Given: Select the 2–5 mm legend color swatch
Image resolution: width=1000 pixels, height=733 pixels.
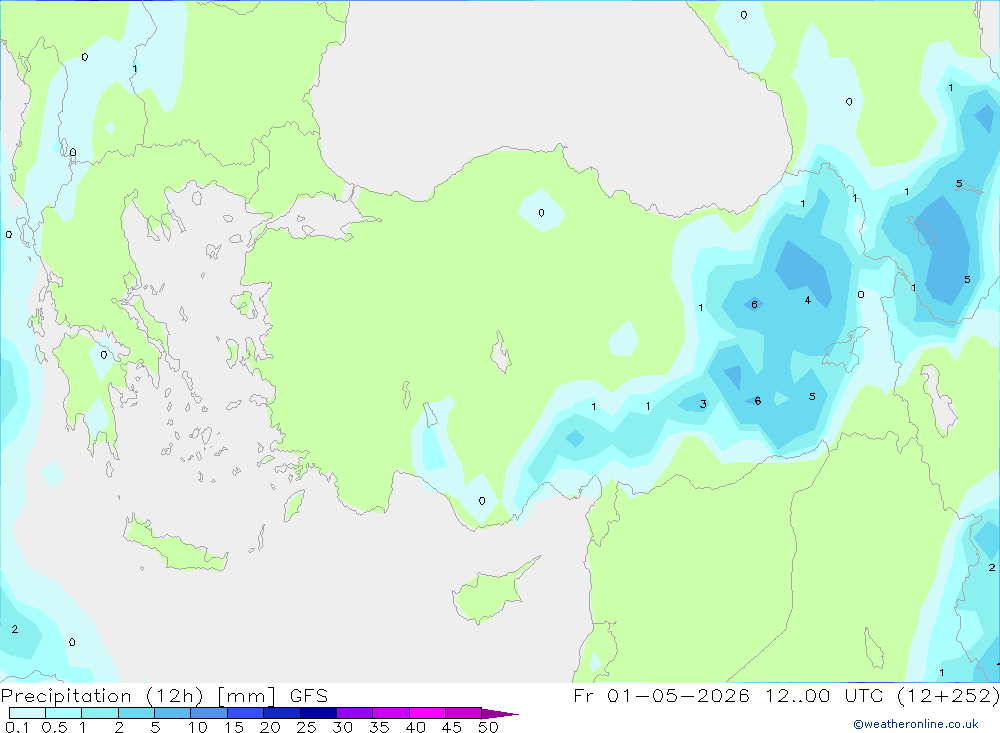Looking at the screenshot, I should [136, 713].
